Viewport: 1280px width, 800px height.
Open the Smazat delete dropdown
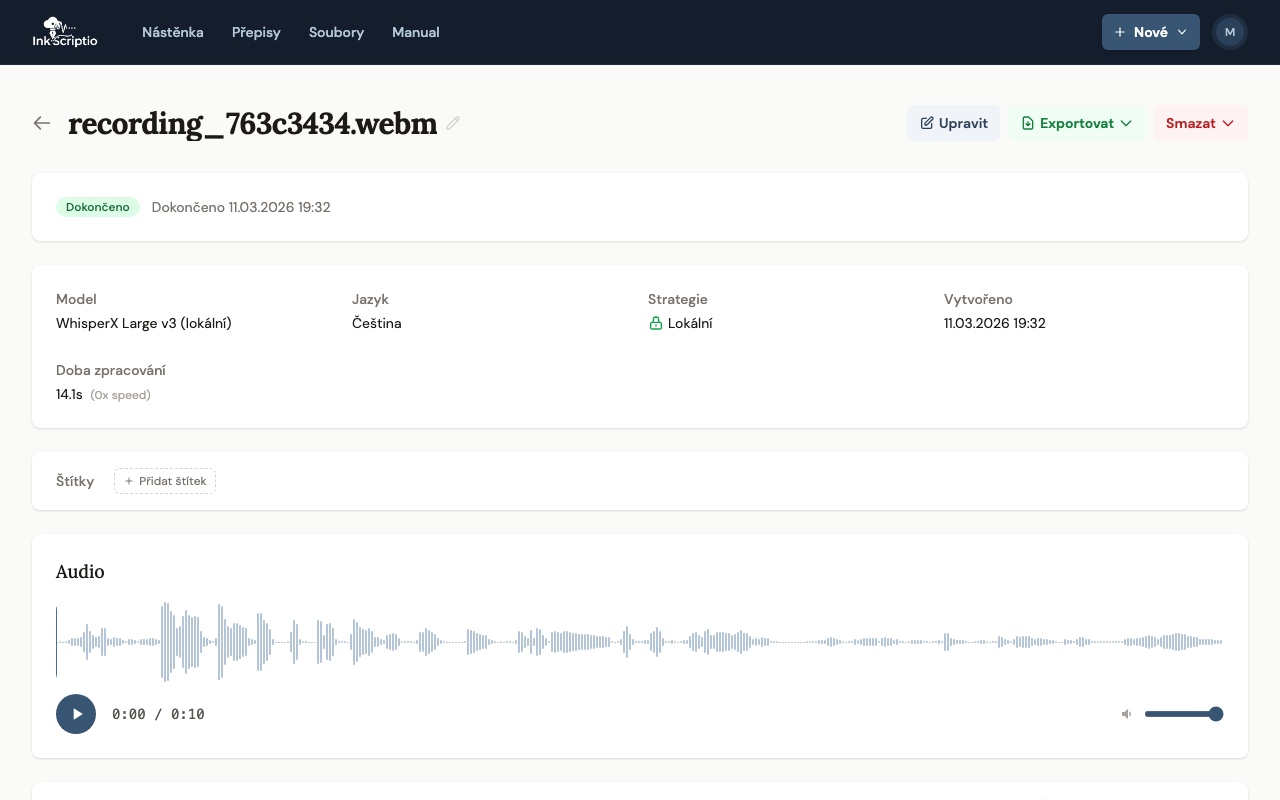(1200, 123)
